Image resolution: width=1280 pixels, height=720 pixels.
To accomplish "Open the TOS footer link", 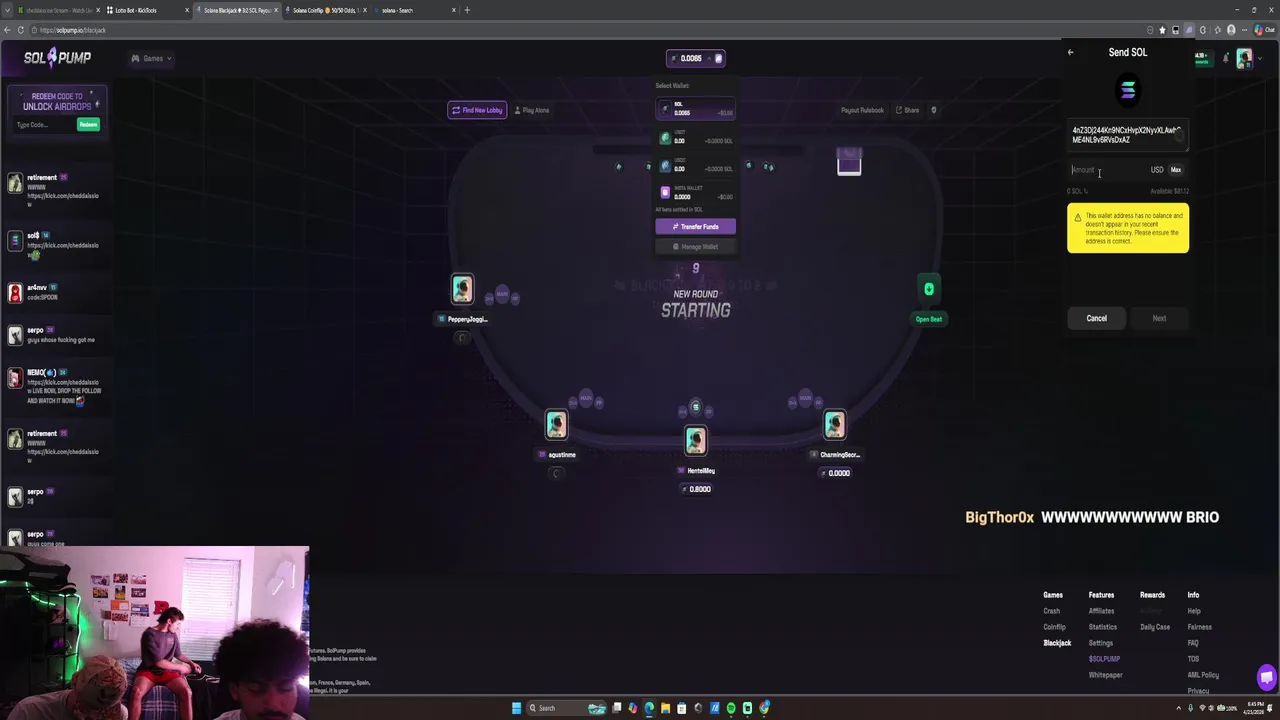I will 1193,659.
